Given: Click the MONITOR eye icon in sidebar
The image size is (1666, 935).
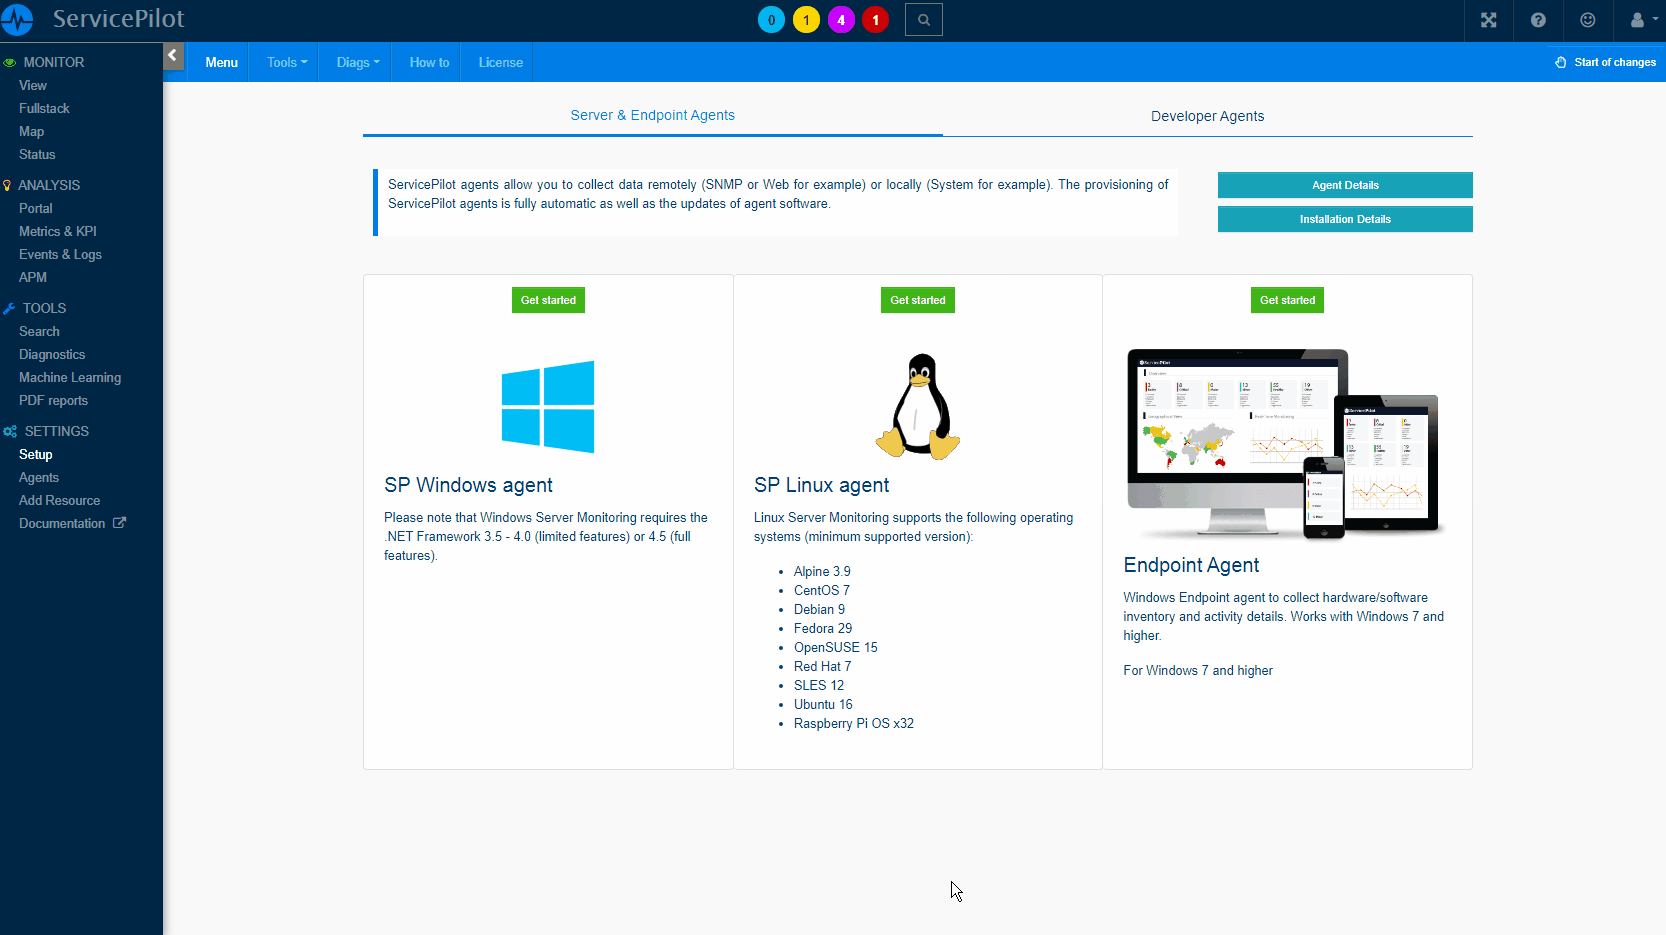Looking at the screenshot, I should tap(10, 62).
